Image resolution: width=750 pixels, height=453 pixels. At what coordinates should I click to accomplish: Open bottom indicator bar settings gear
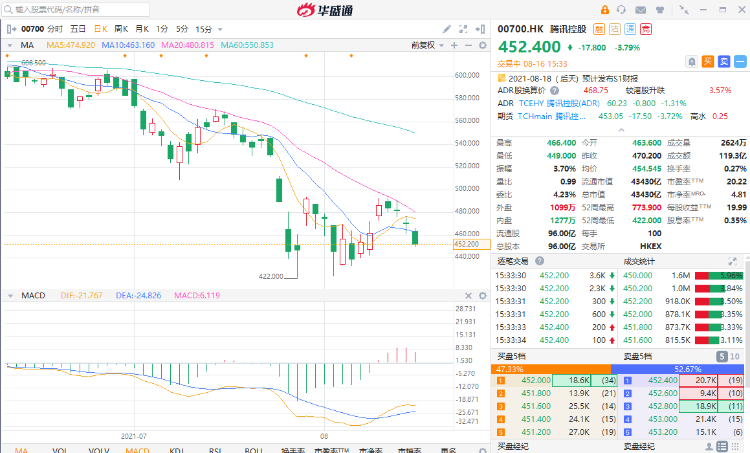click(x=483, y=450)
